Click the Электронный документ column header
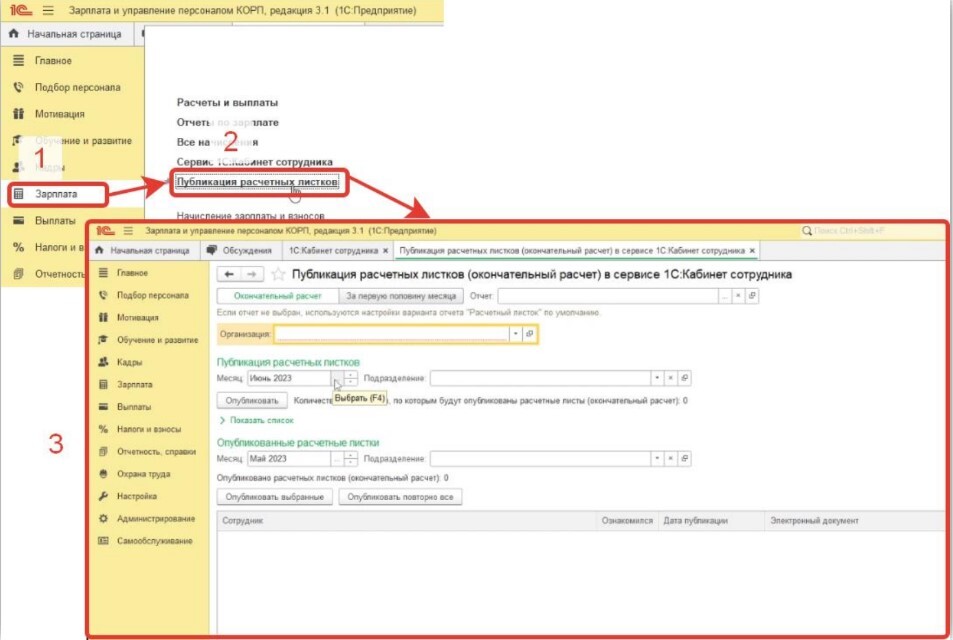 click(x=855, y=521)
